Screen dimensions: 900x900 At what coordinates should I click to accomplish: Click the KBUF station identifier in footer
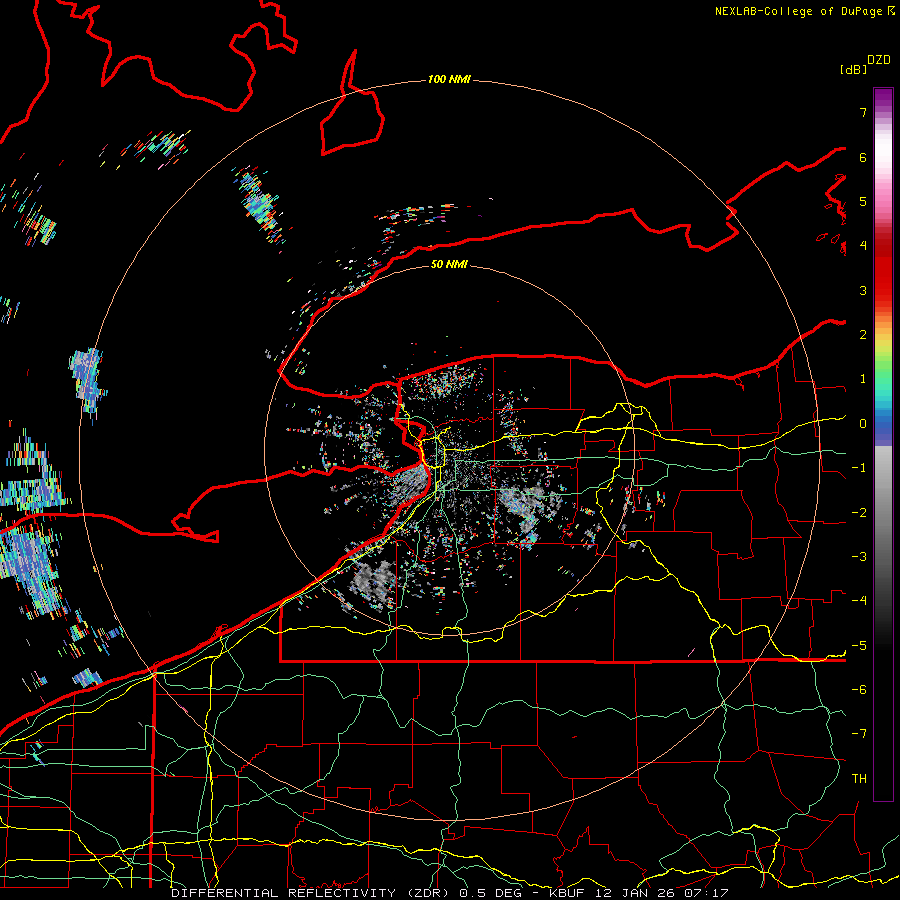click(569, 893)
